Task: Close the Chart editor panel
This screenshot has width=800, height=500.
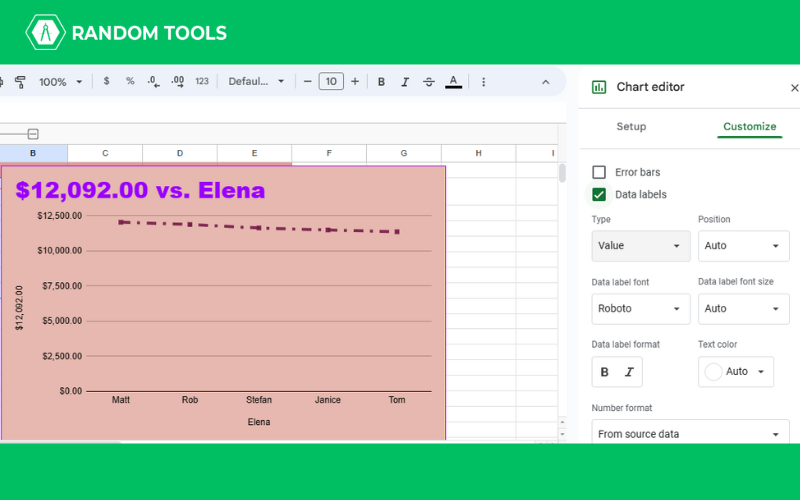Action: click(x=794, y=88)
